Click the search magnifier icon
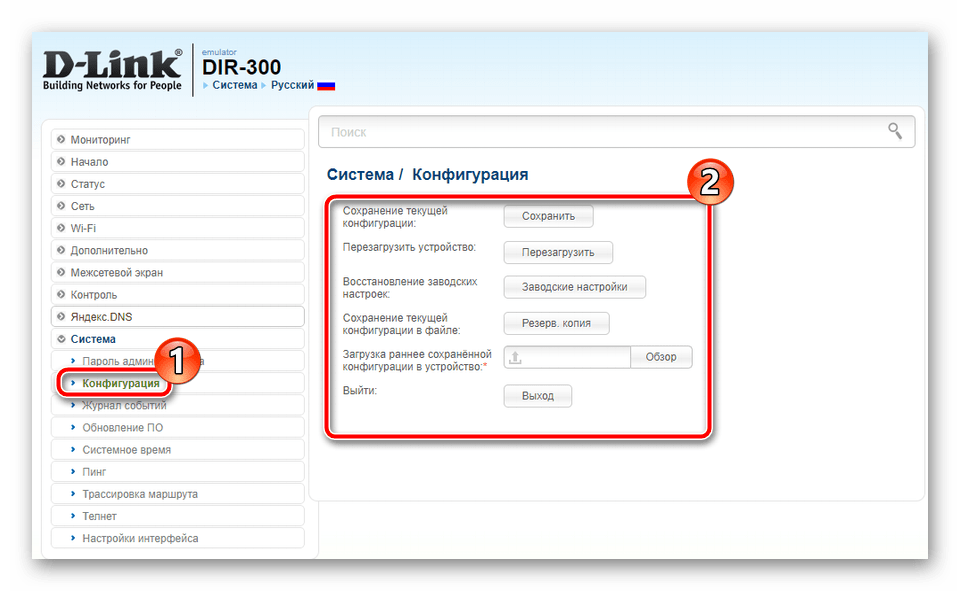Image resolution: width=960 pixels, height=591 pixels. point(894,131)
